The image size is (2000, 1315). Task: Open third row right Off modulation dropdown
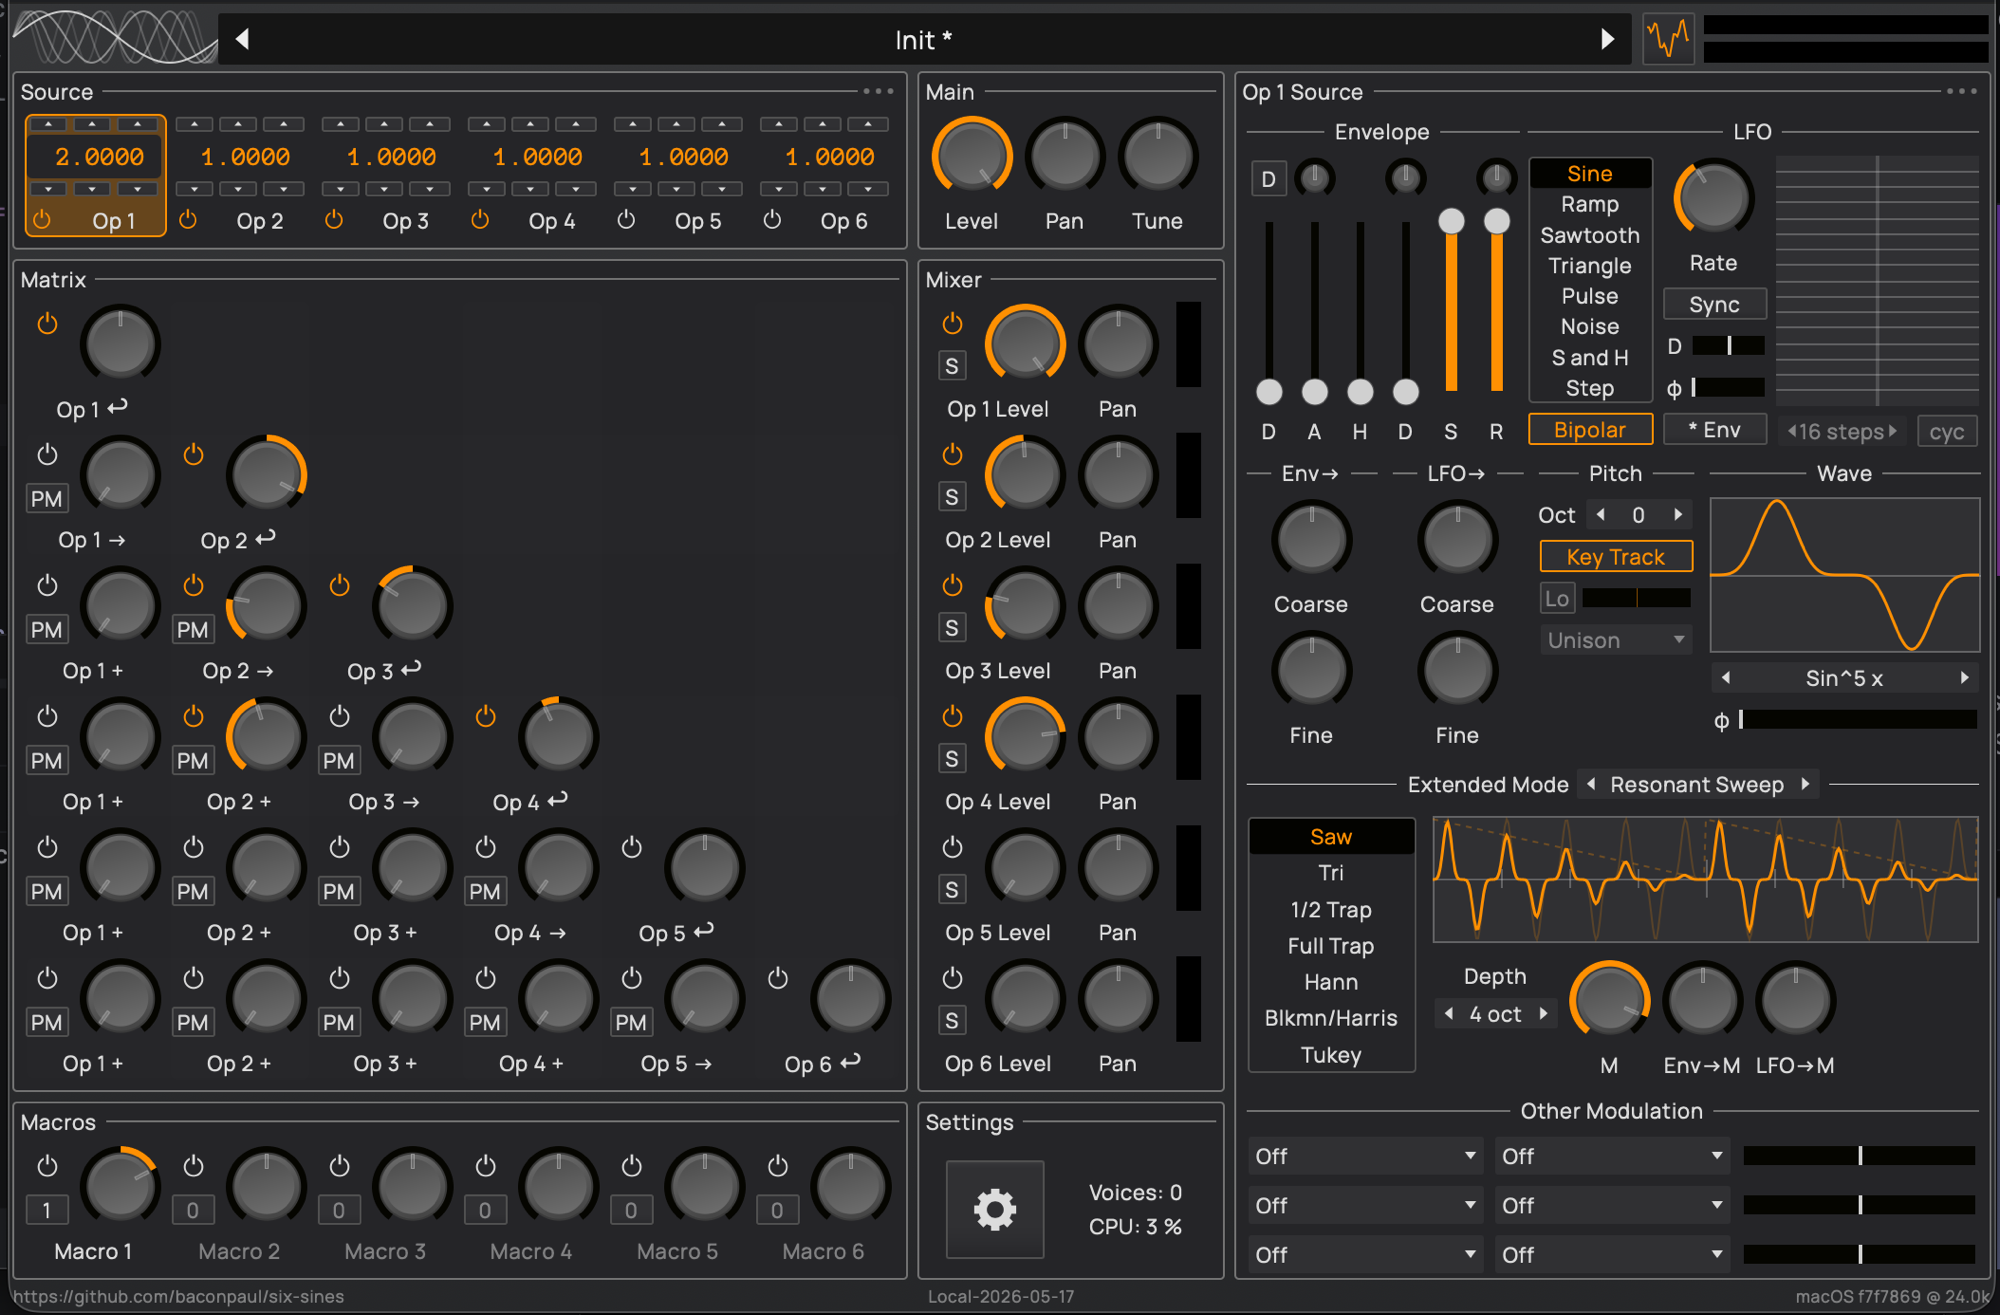click(1612, 1254)
